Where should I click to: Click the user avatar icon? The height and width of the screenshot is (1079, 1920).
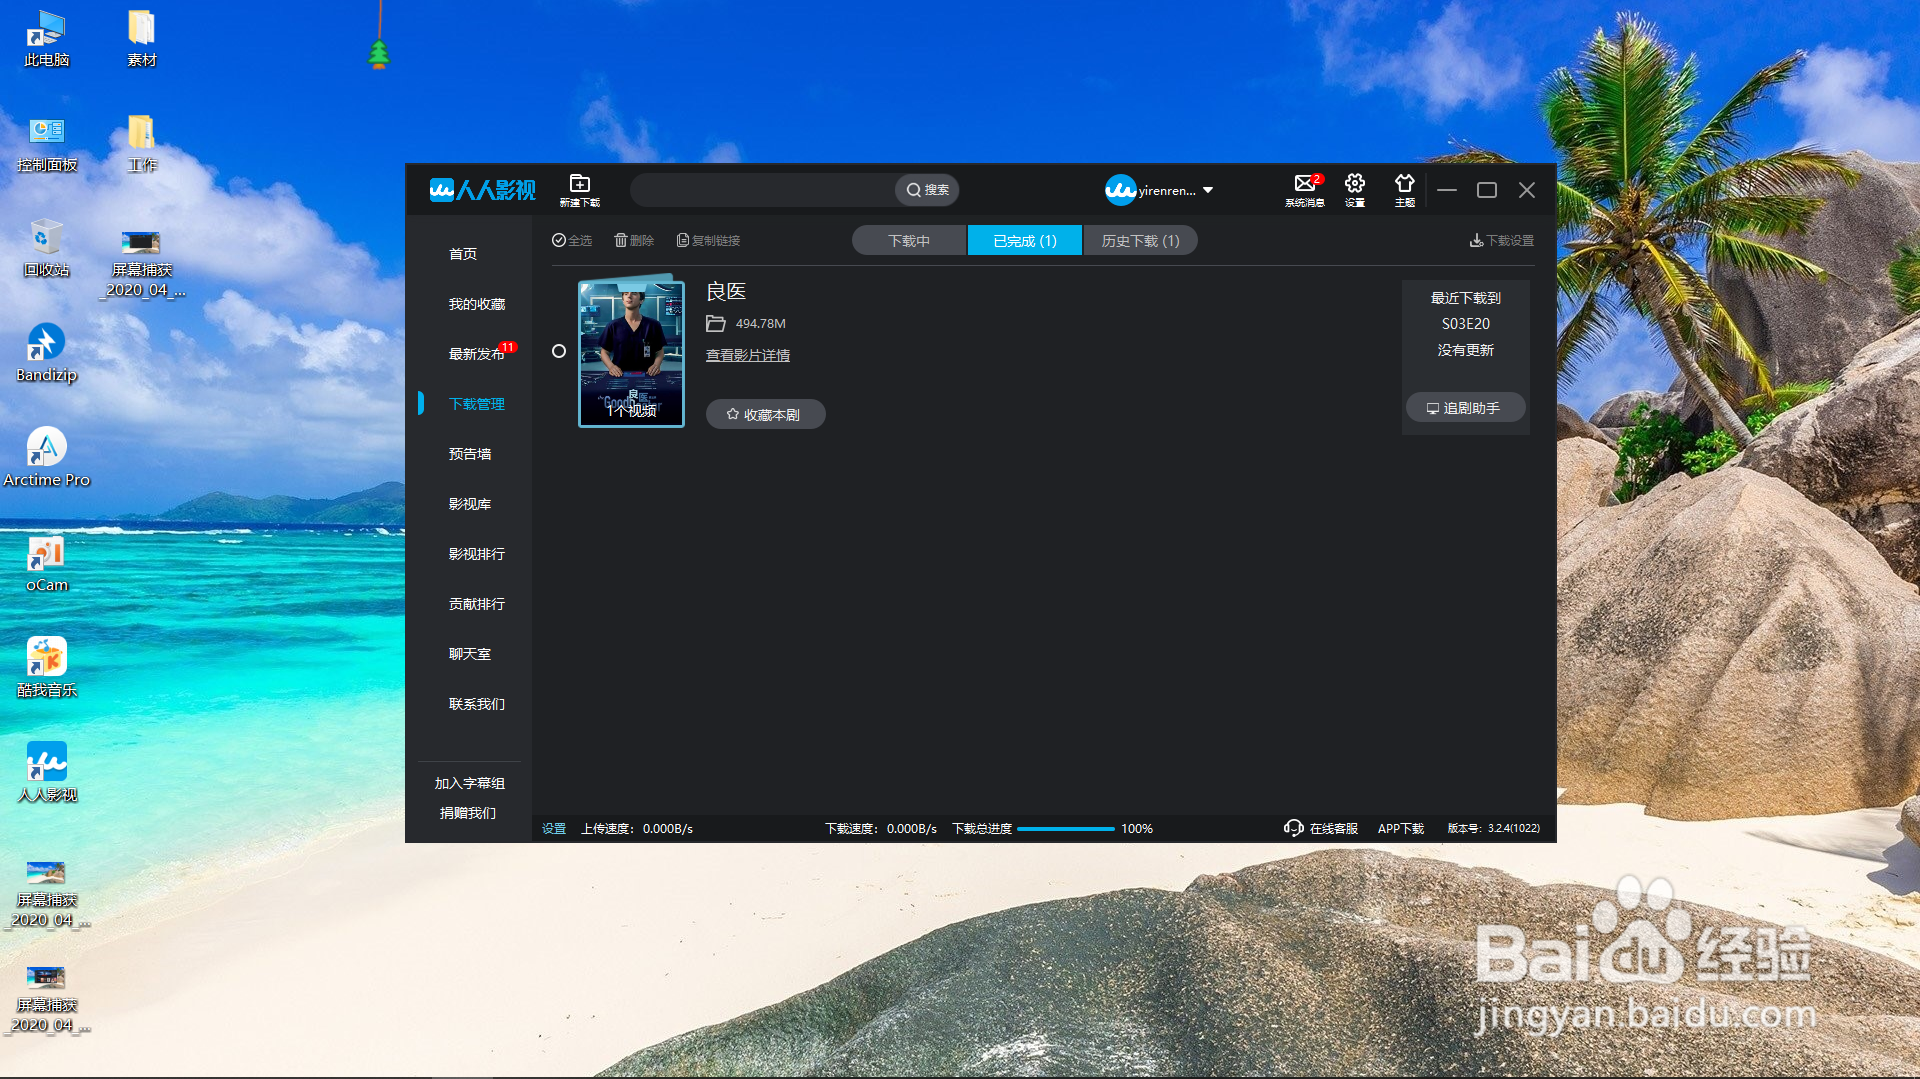pyautogui.click(x=1120, y=190)
